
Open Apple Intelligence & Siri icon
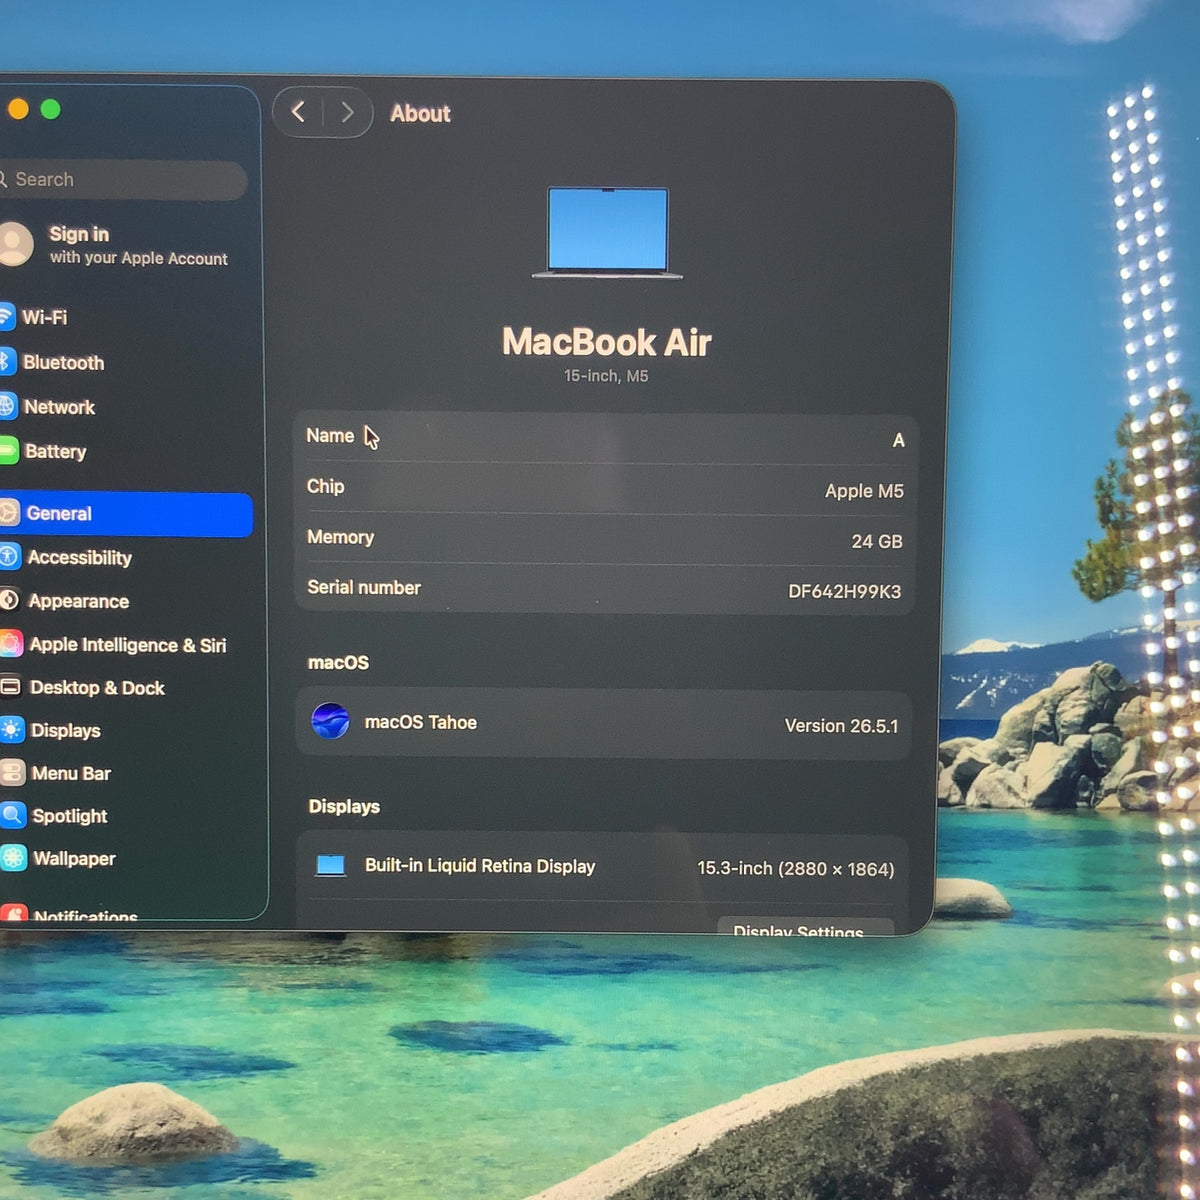point(10,643)
